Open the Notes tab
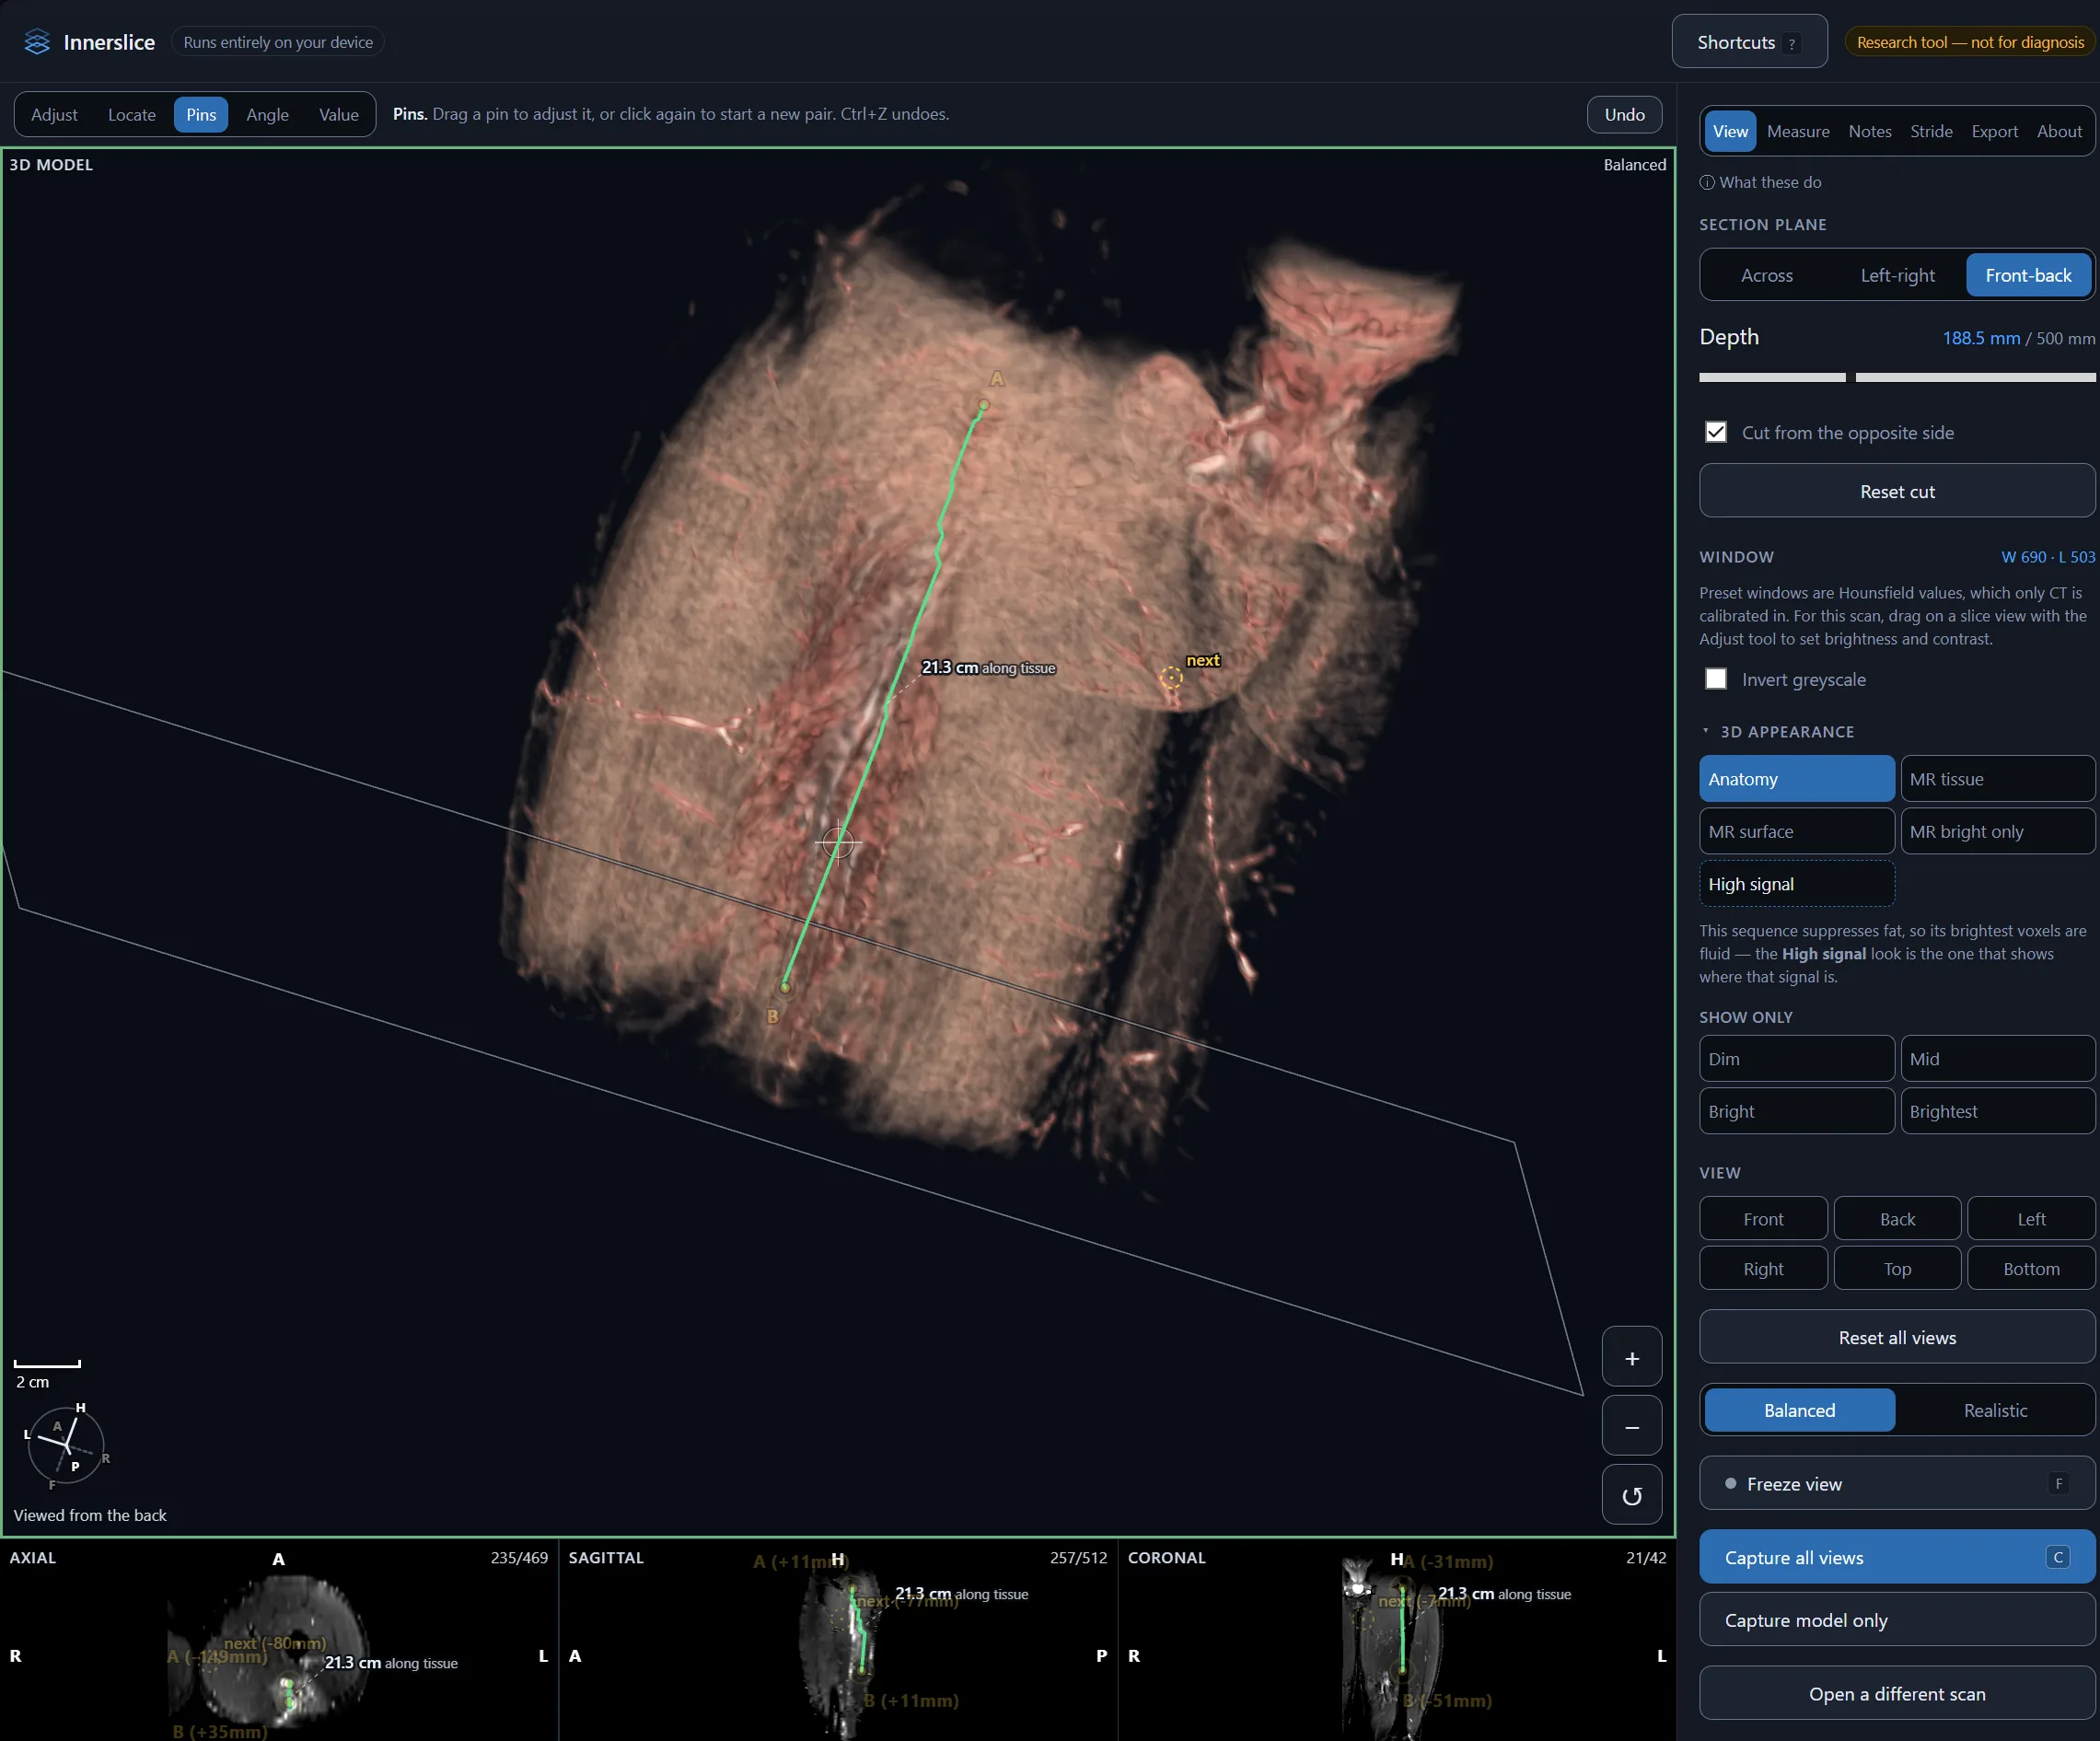The width and height of the screenshot is (2100, 1741). 1869,131
